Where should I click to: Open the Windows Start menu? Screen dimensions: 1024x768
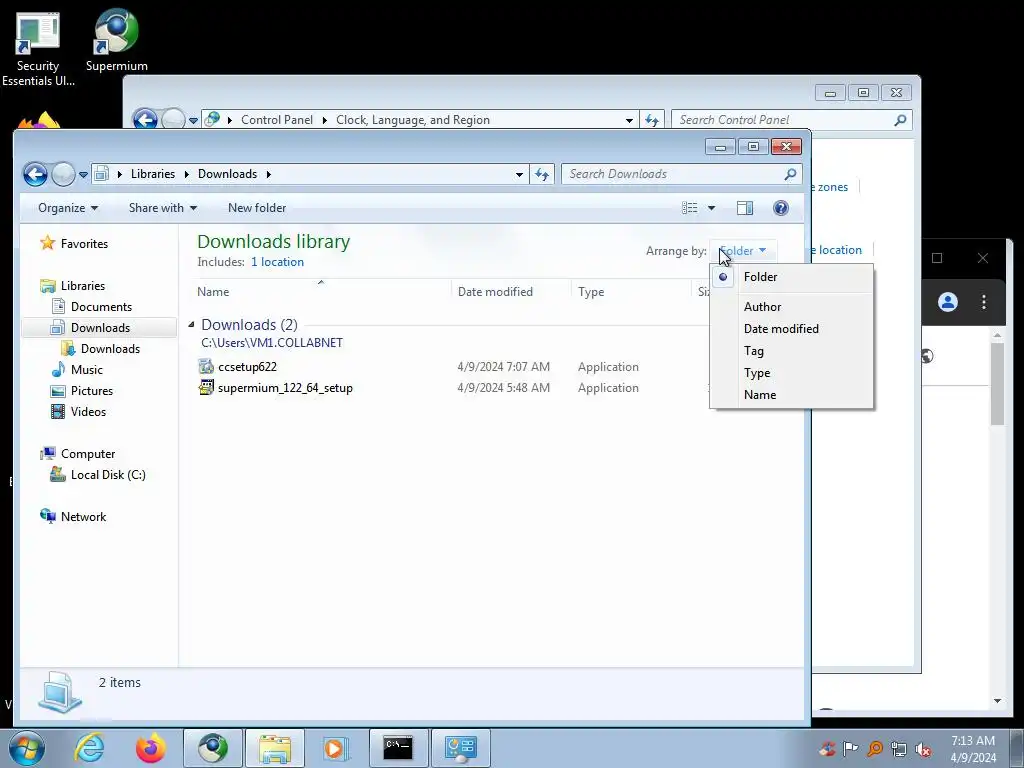click(26, 748)
